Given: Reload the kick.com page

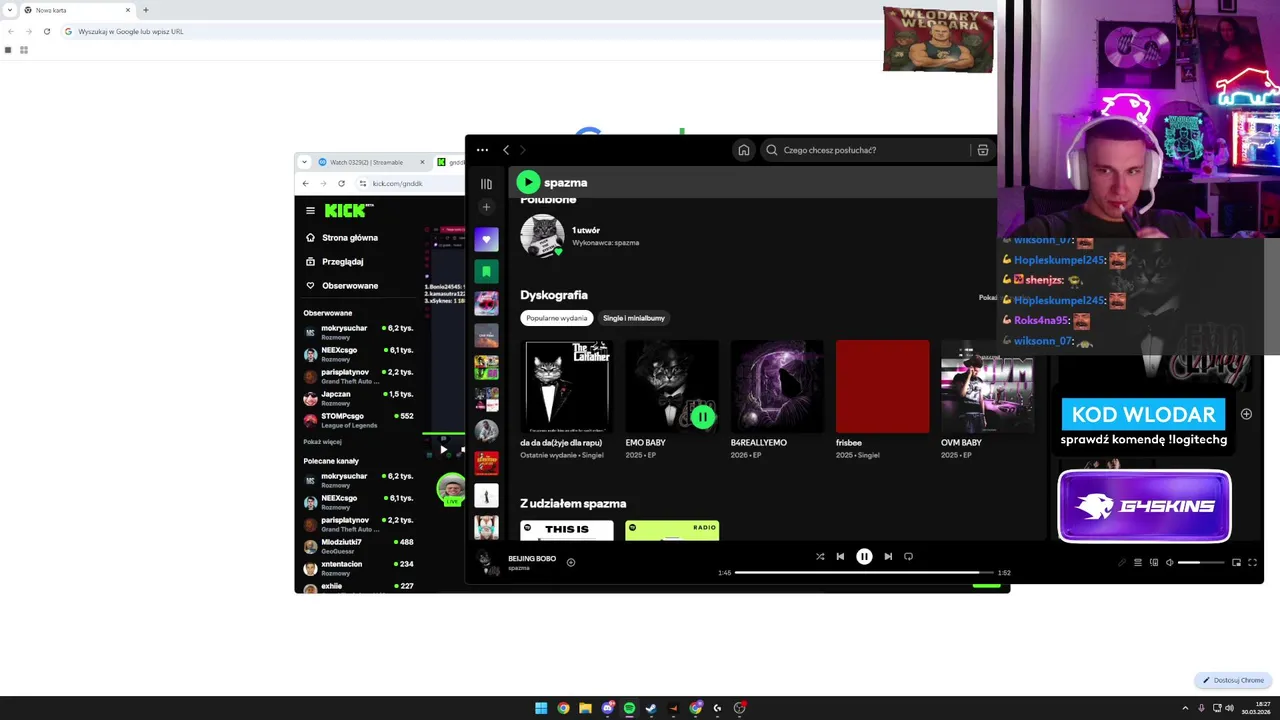Looking at the screenshot, I should pyautogui.click(x=341, y=184).
